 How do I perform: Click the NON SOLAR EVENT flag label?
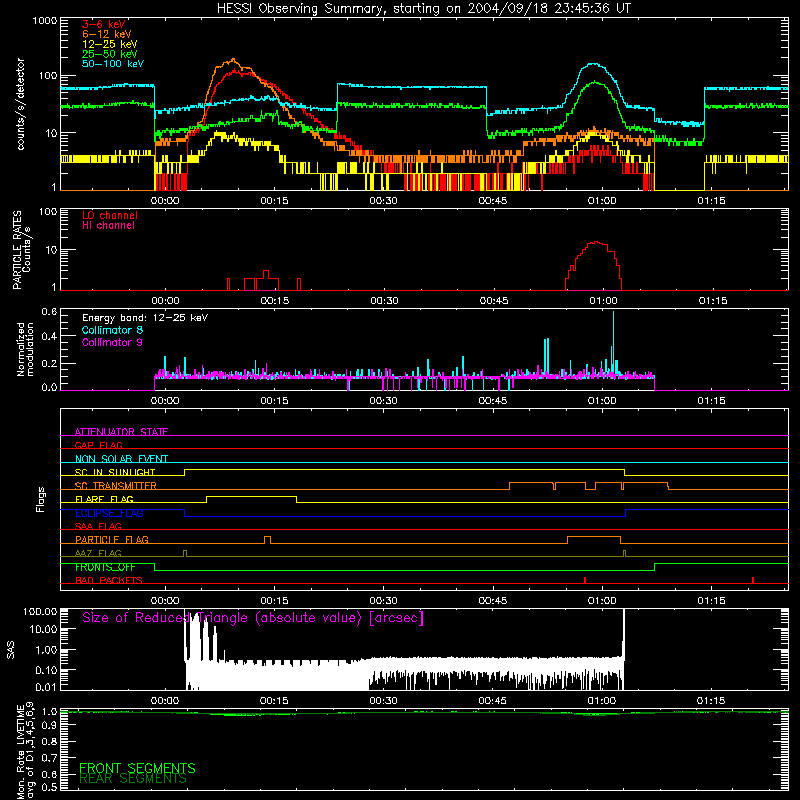[x=121, y=459]
